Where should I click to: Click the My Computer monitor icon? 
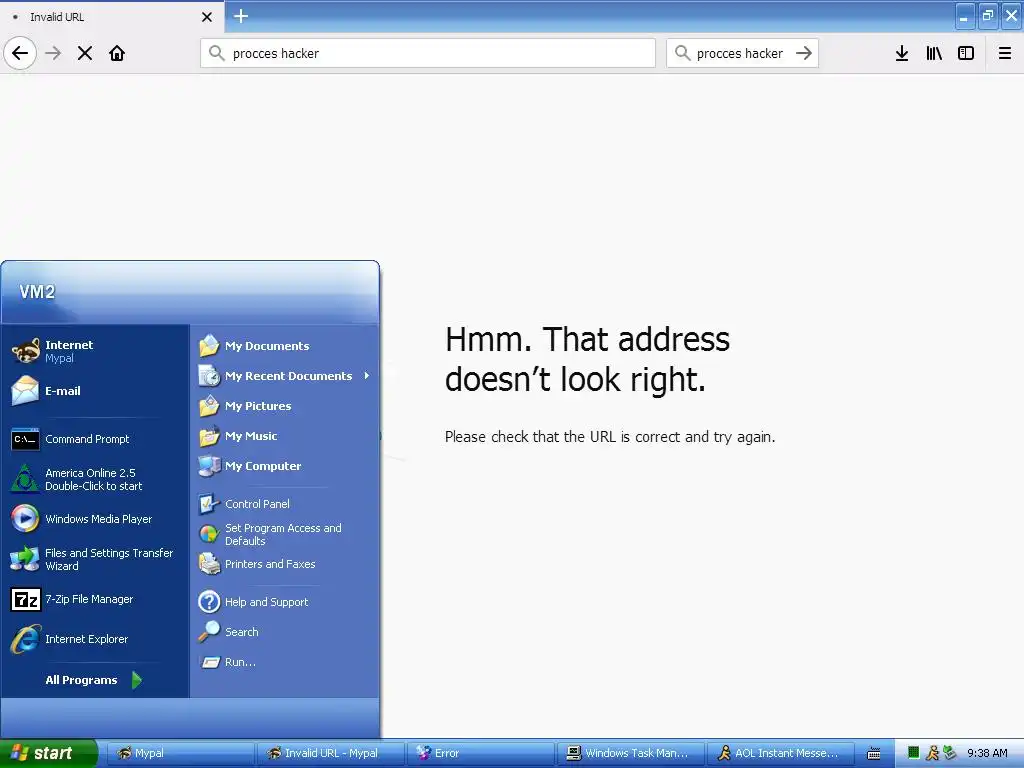click(209, 466)
